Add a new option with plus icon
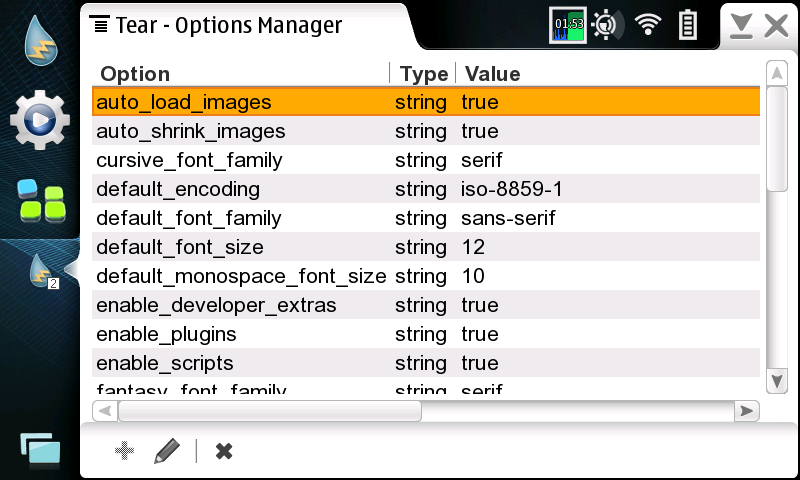The width and height of the screenshot is (800, 480). pos(124,451)
